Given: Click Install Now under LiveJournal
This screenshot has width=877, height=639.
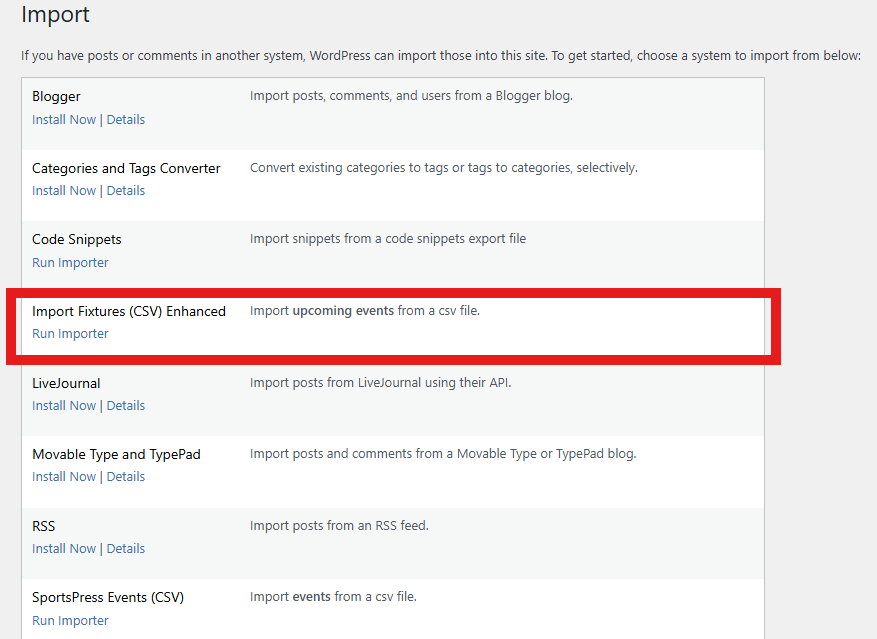Looking at the screenshot, I should [x=63, y=405].
